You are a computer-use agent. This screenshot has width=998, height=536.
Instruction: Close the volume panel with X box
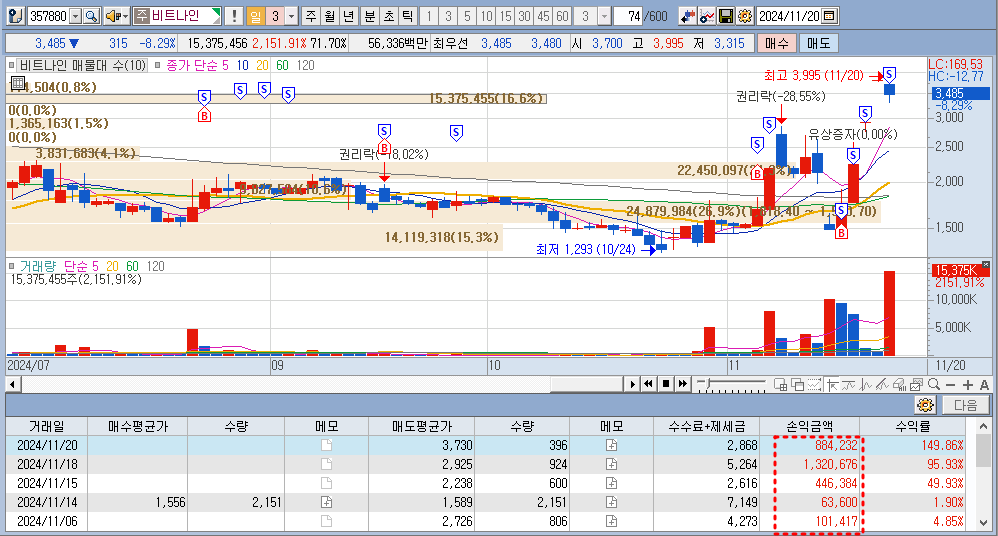click(x=985, y=264)
